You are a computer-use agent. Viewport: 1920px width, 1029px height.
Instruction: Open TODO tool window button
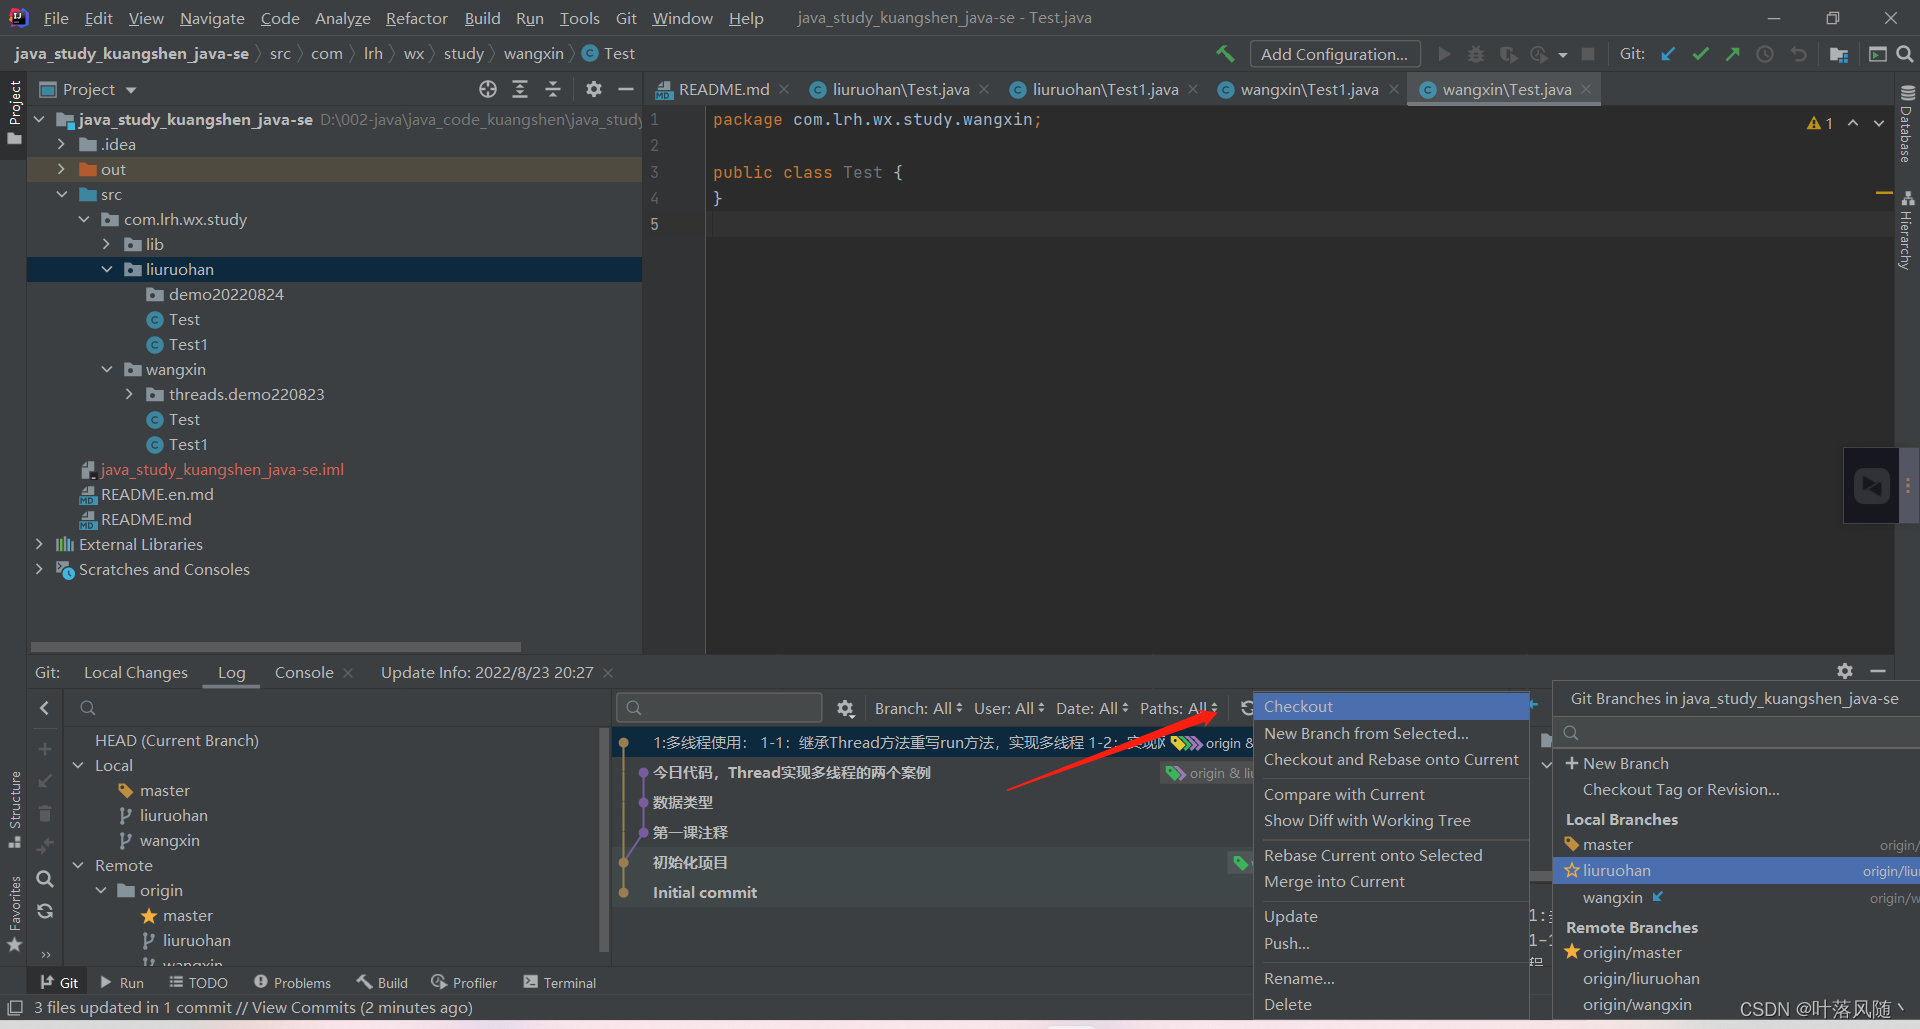point(198,983)
